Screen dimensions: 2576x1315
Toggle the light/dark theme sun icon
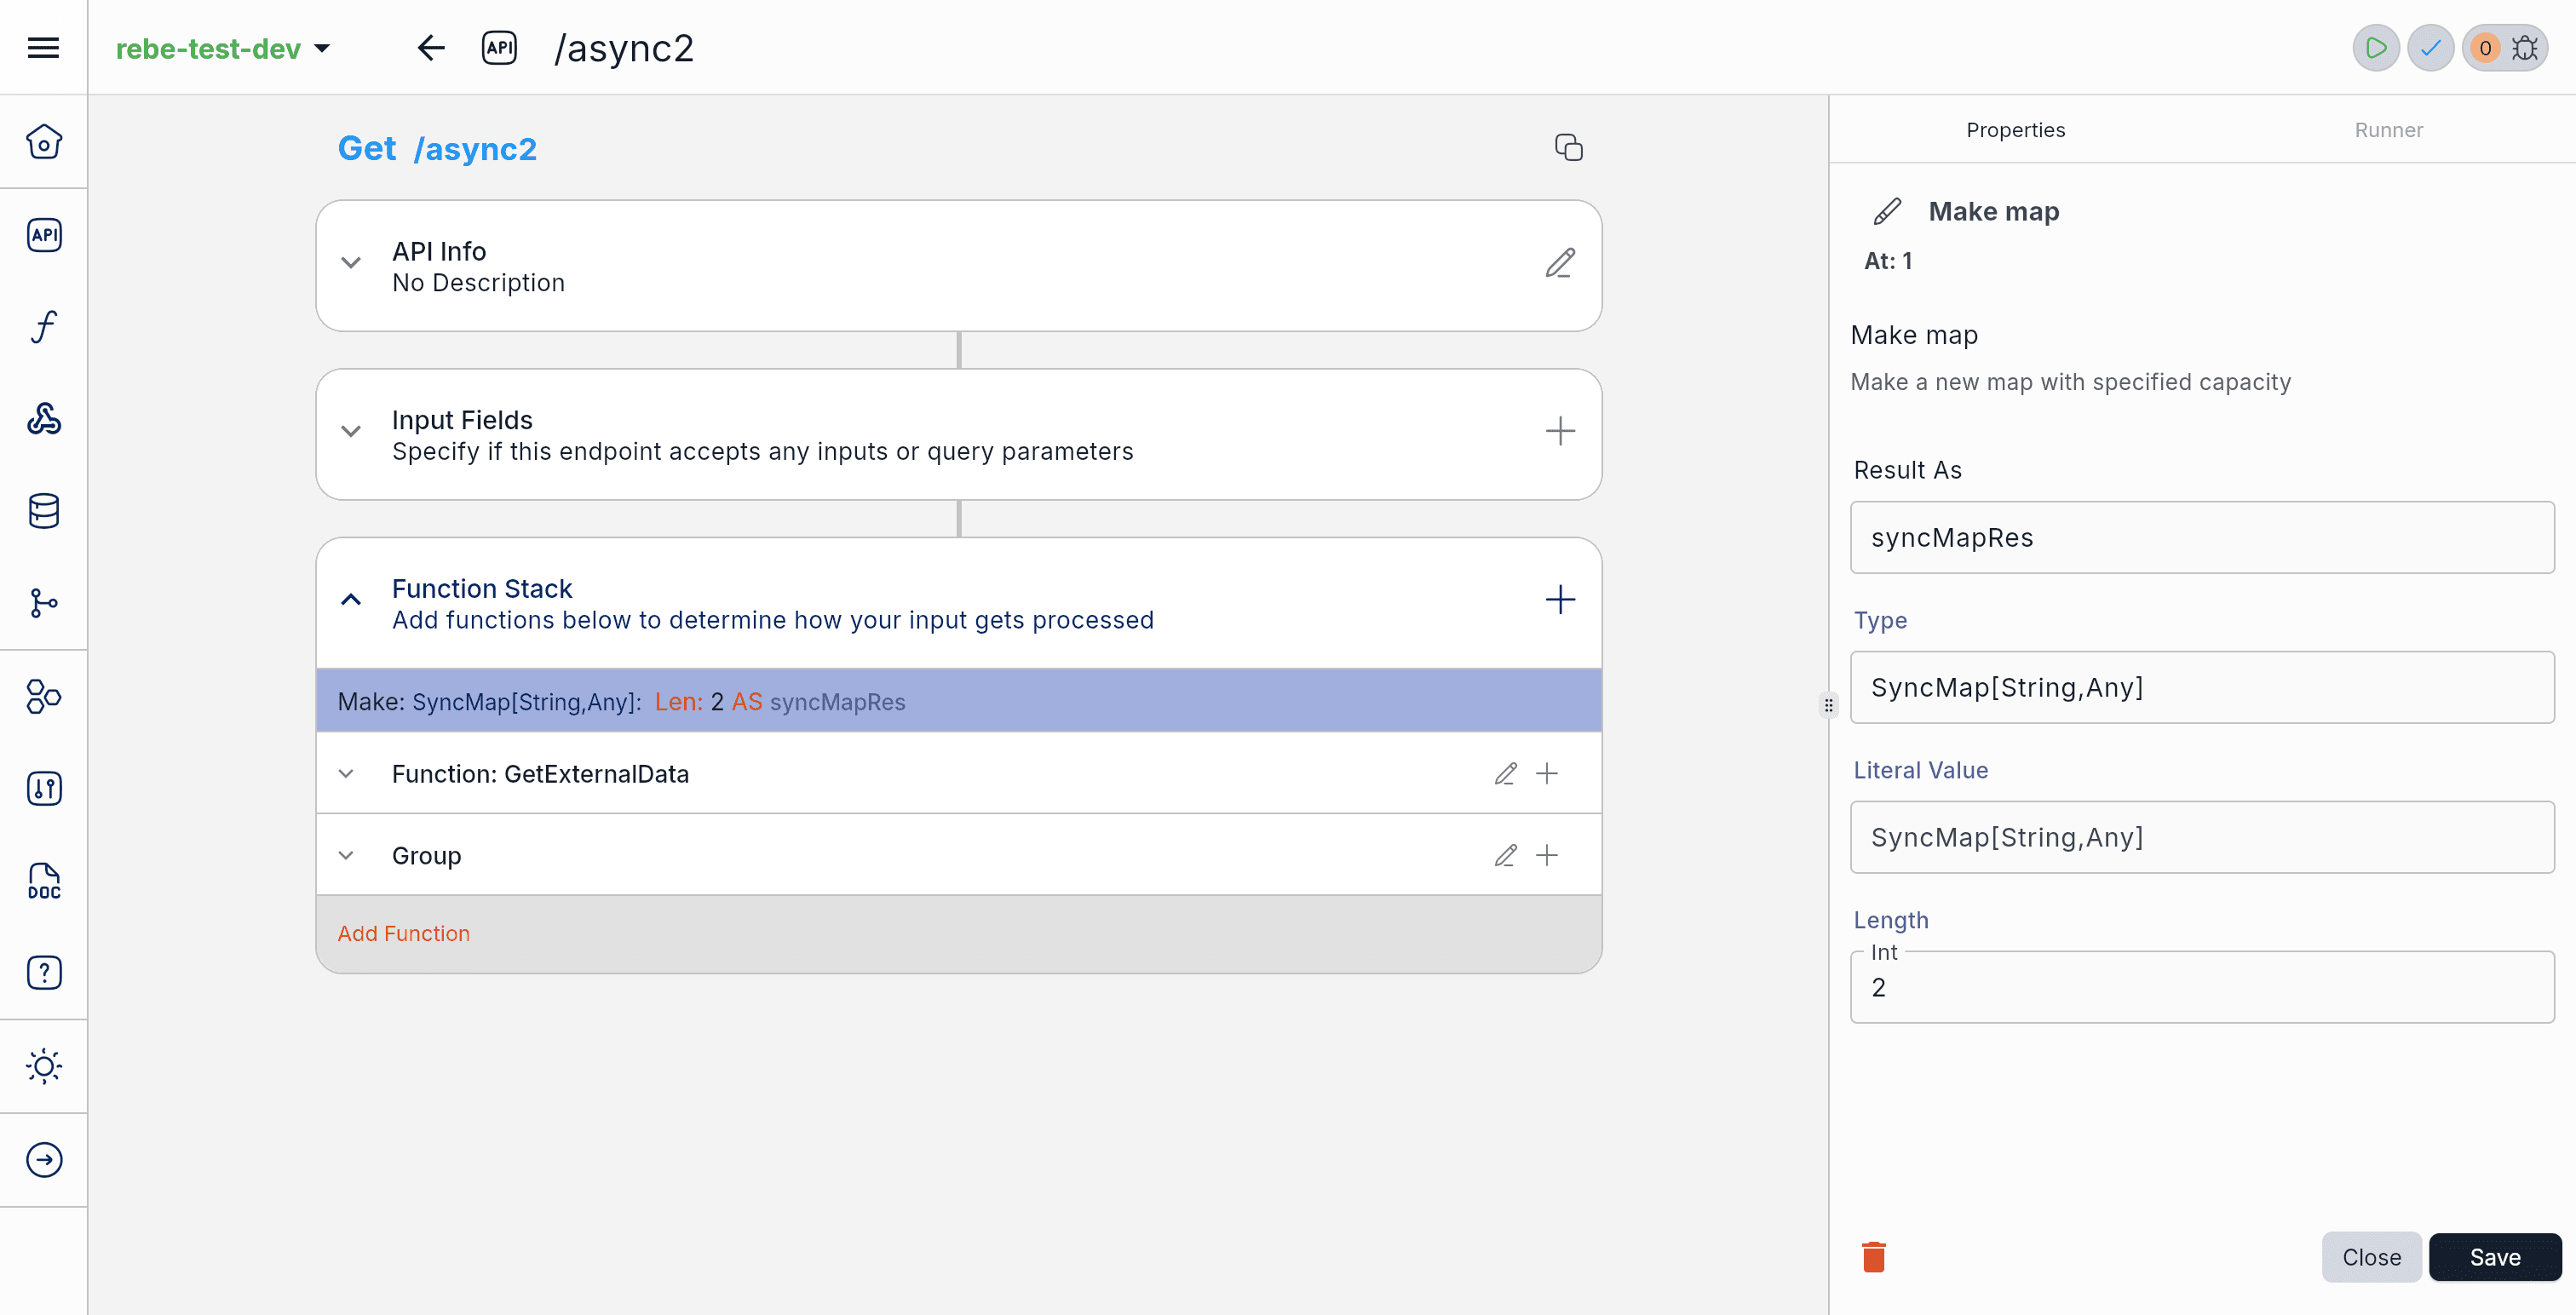pyautogui.click(x=44, y=1066)
